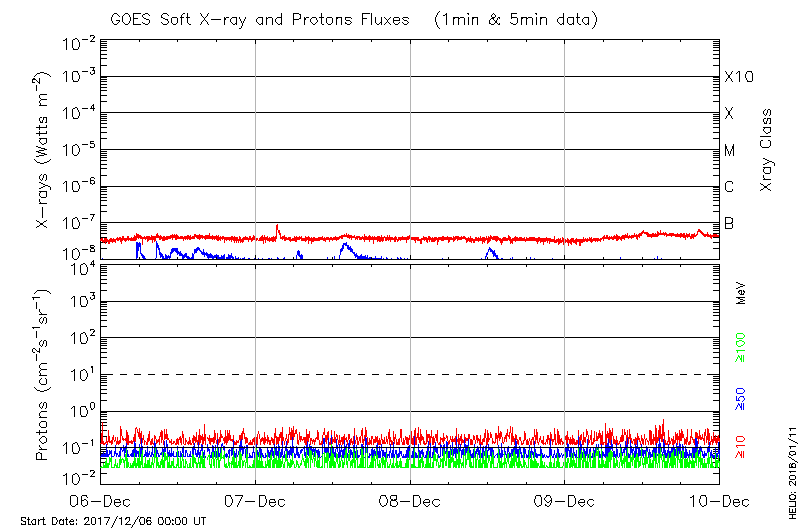Click the C flare class label
This screenshot has width=800, height=530.
pos(730,187)
